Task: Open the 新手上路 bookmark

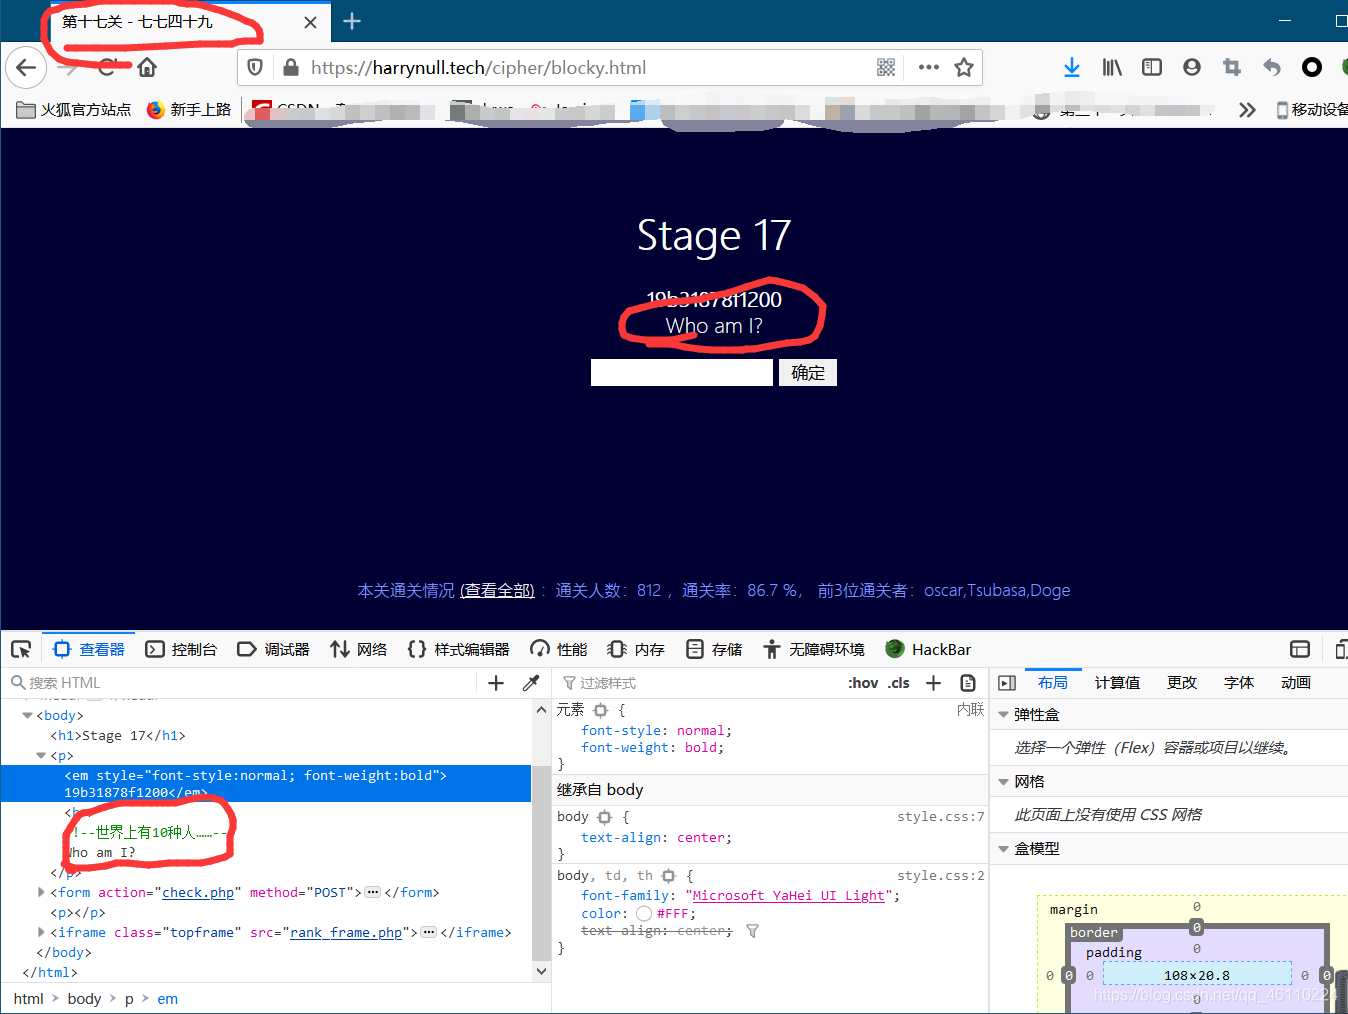Action: click(188, 109)
